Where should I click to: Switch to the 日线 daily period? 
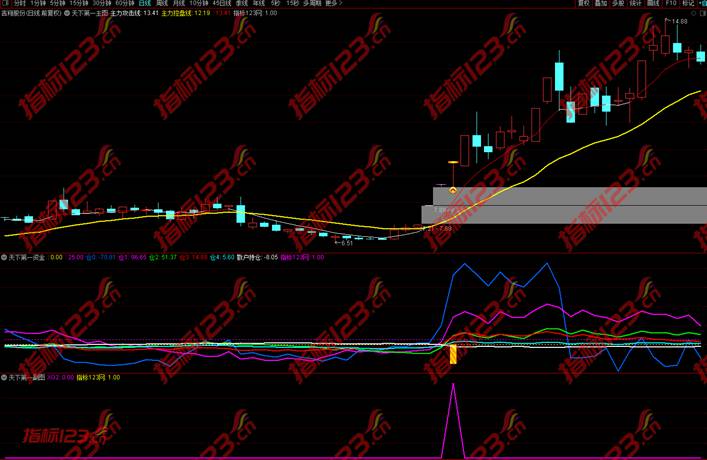pos(145,4)
